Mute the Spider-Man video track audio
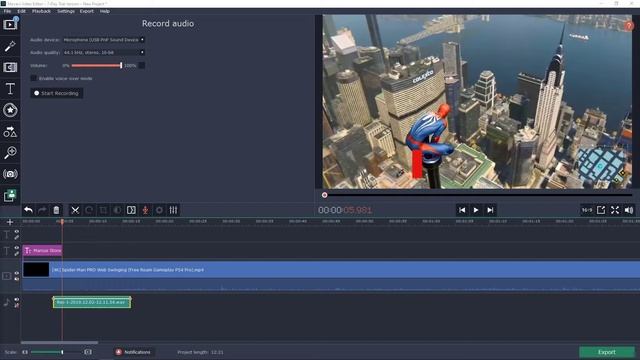 click(17, 279)
